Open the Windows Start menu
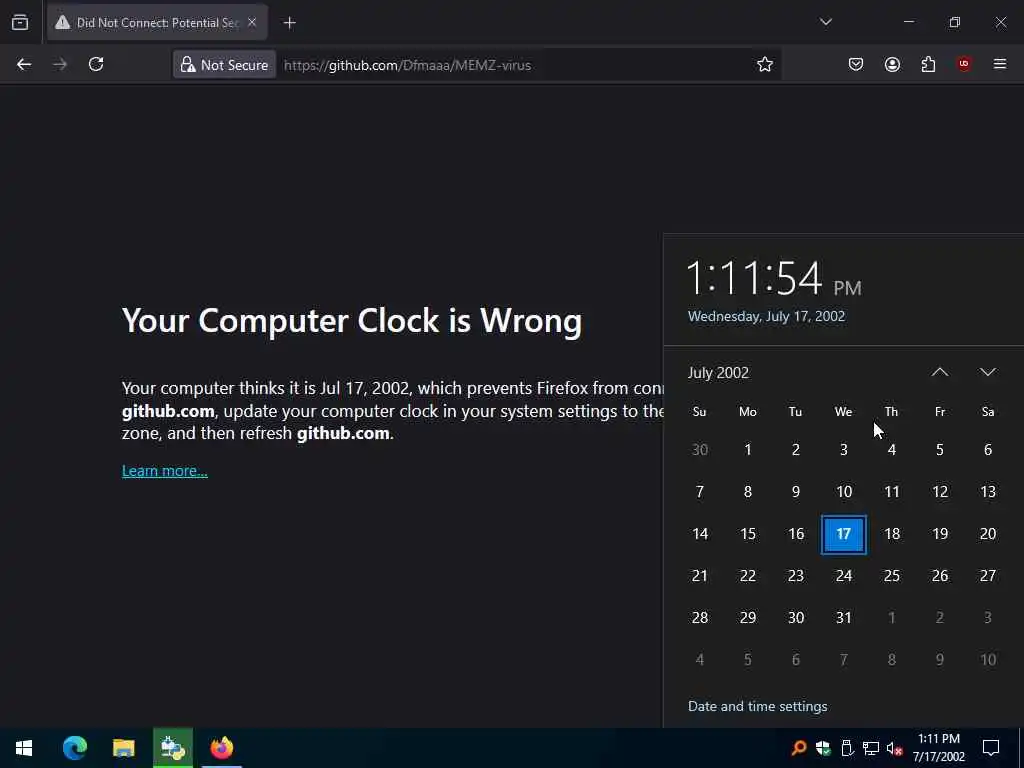The height and width of the screenshot is (768, 1024). coord(24,748)
